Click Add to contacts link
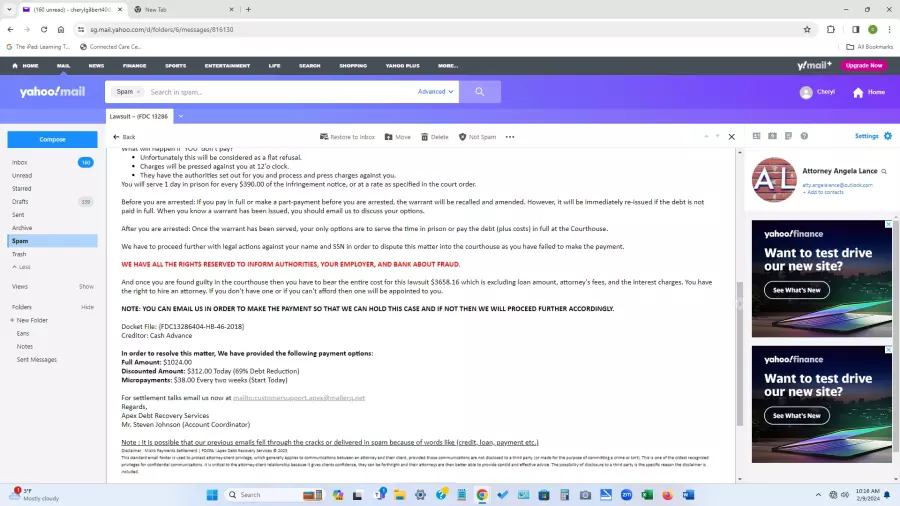 tap(823, 192)
